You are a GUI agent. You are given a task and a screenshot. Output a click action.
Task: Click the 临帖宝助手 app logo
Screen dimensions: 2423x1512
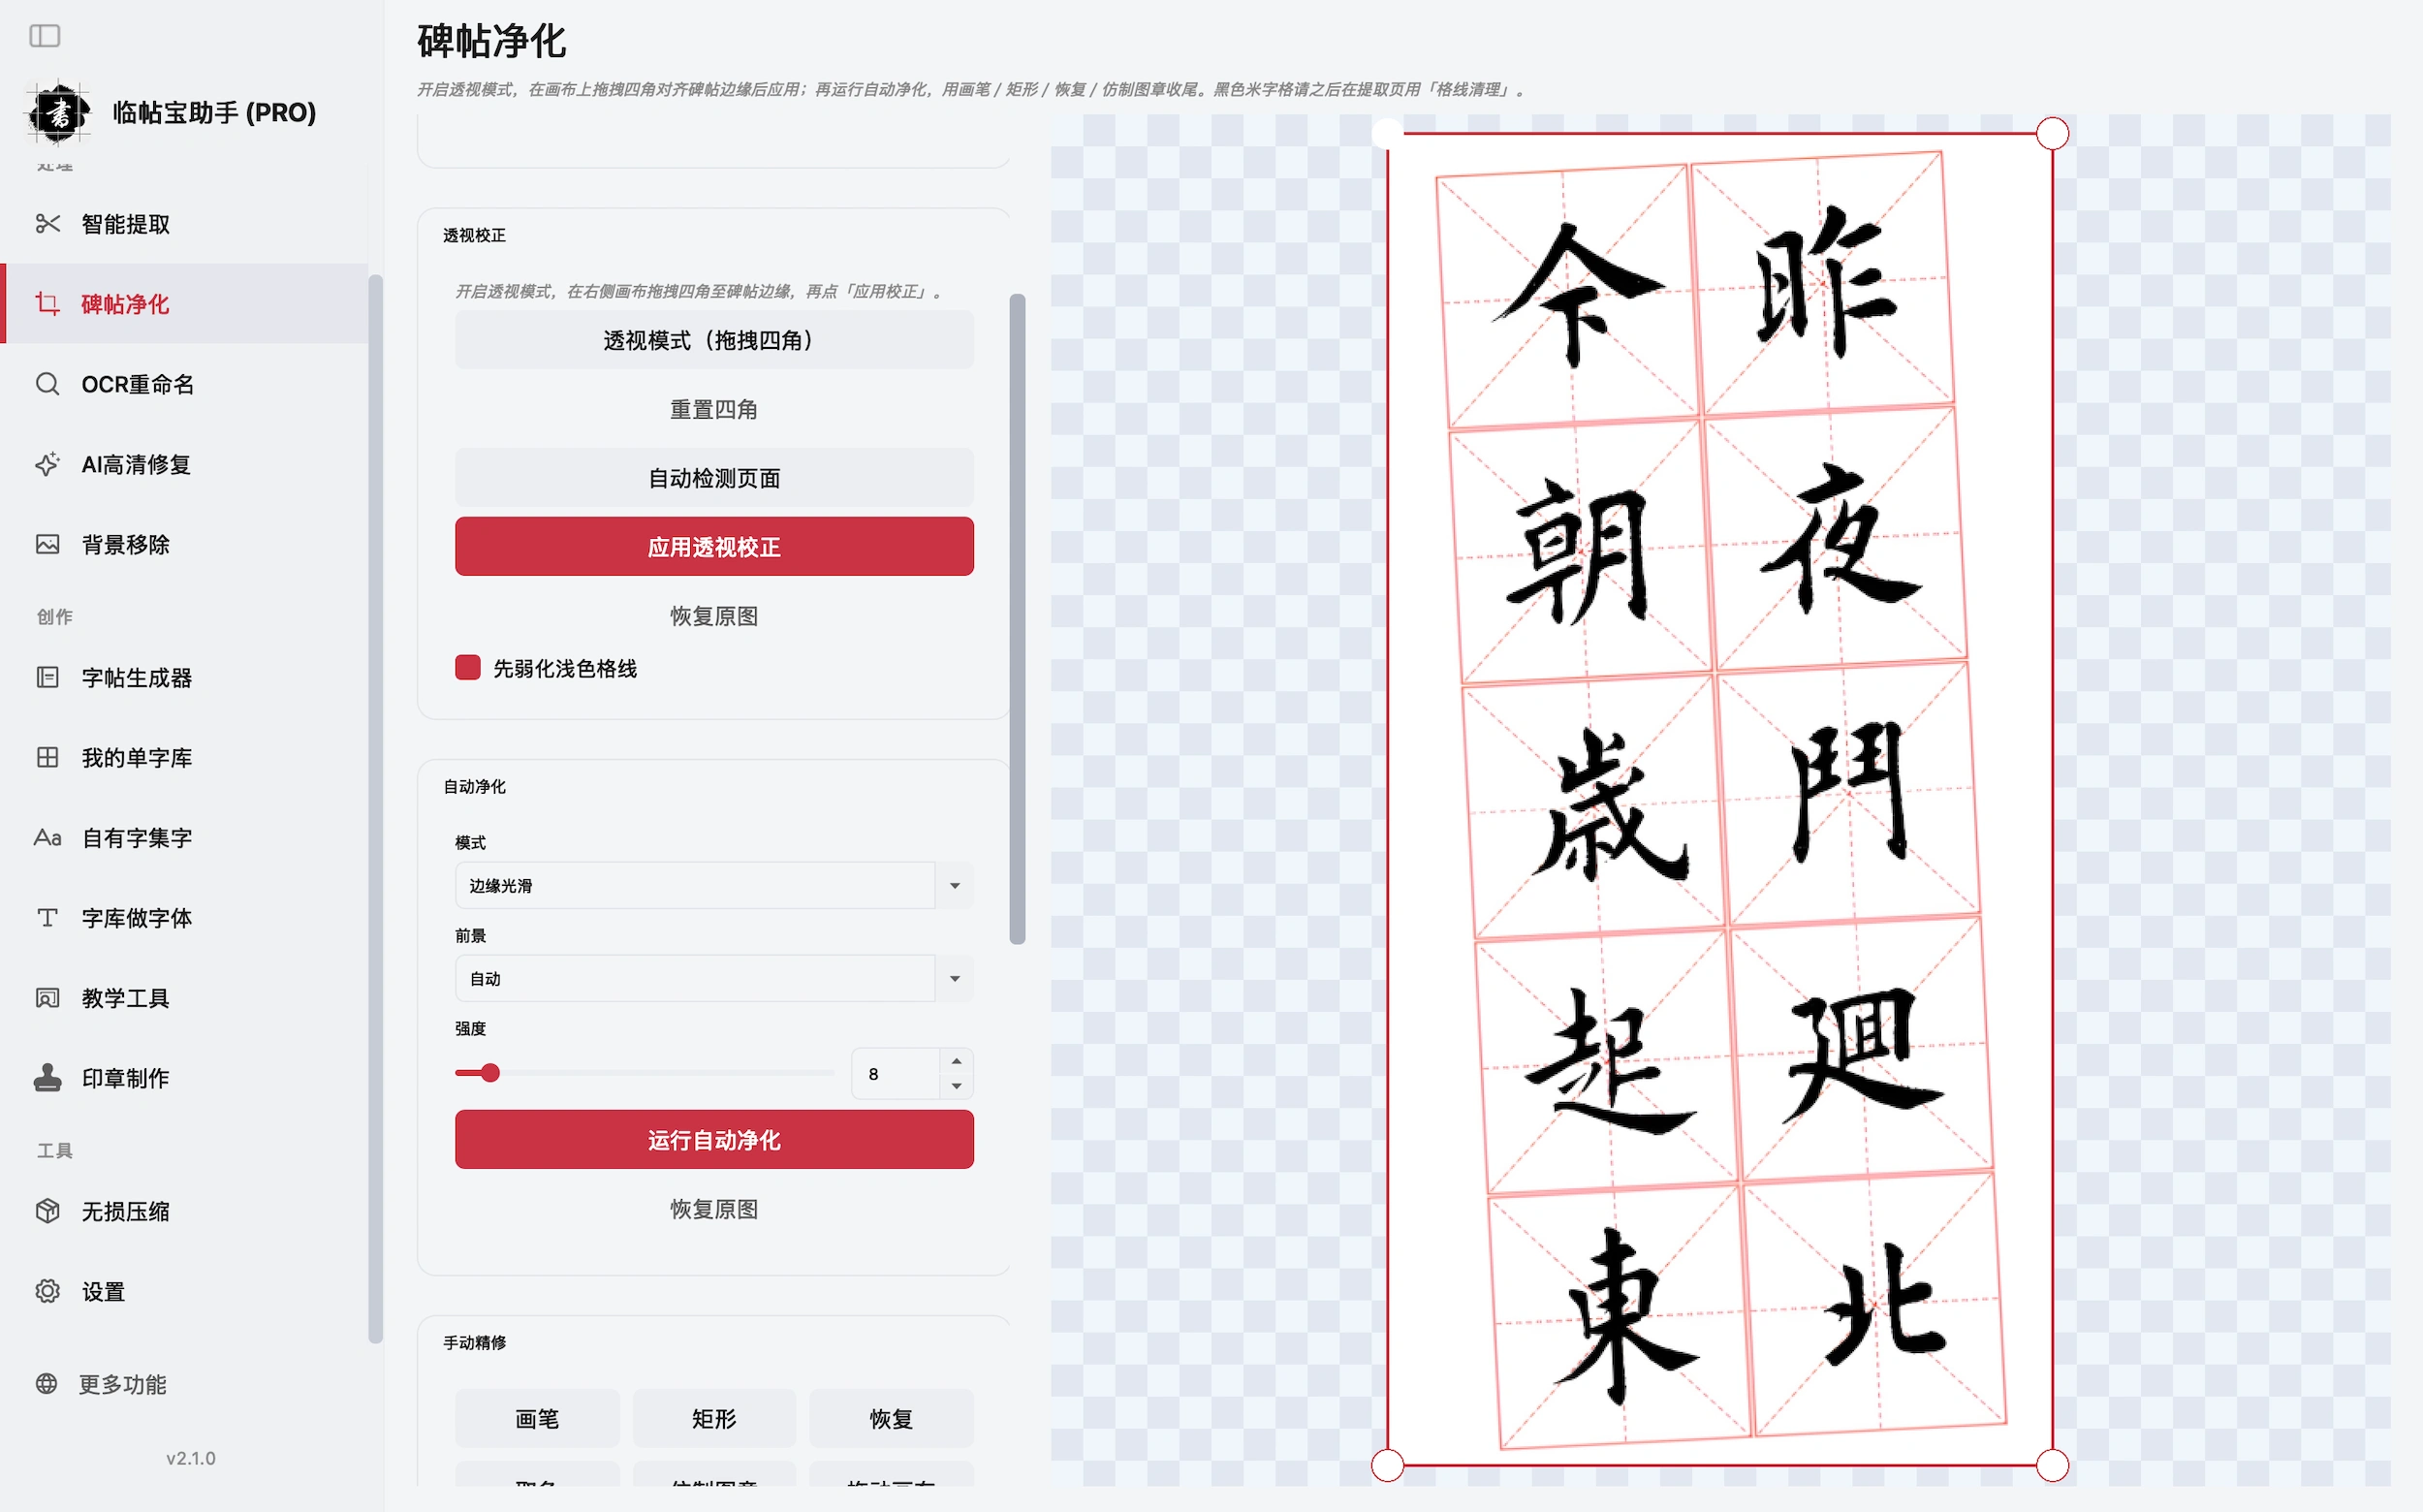click(59, 112)
